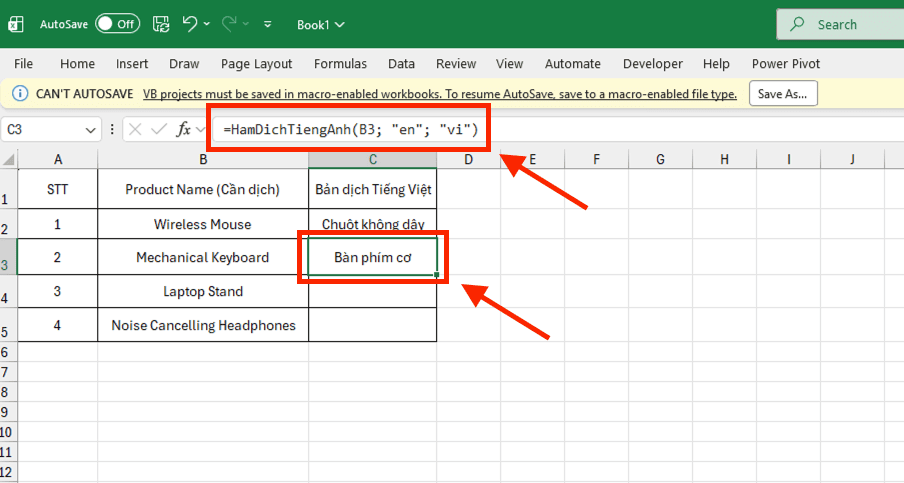
Task: Click the Search box in title bar
Action: pos(840,24)
